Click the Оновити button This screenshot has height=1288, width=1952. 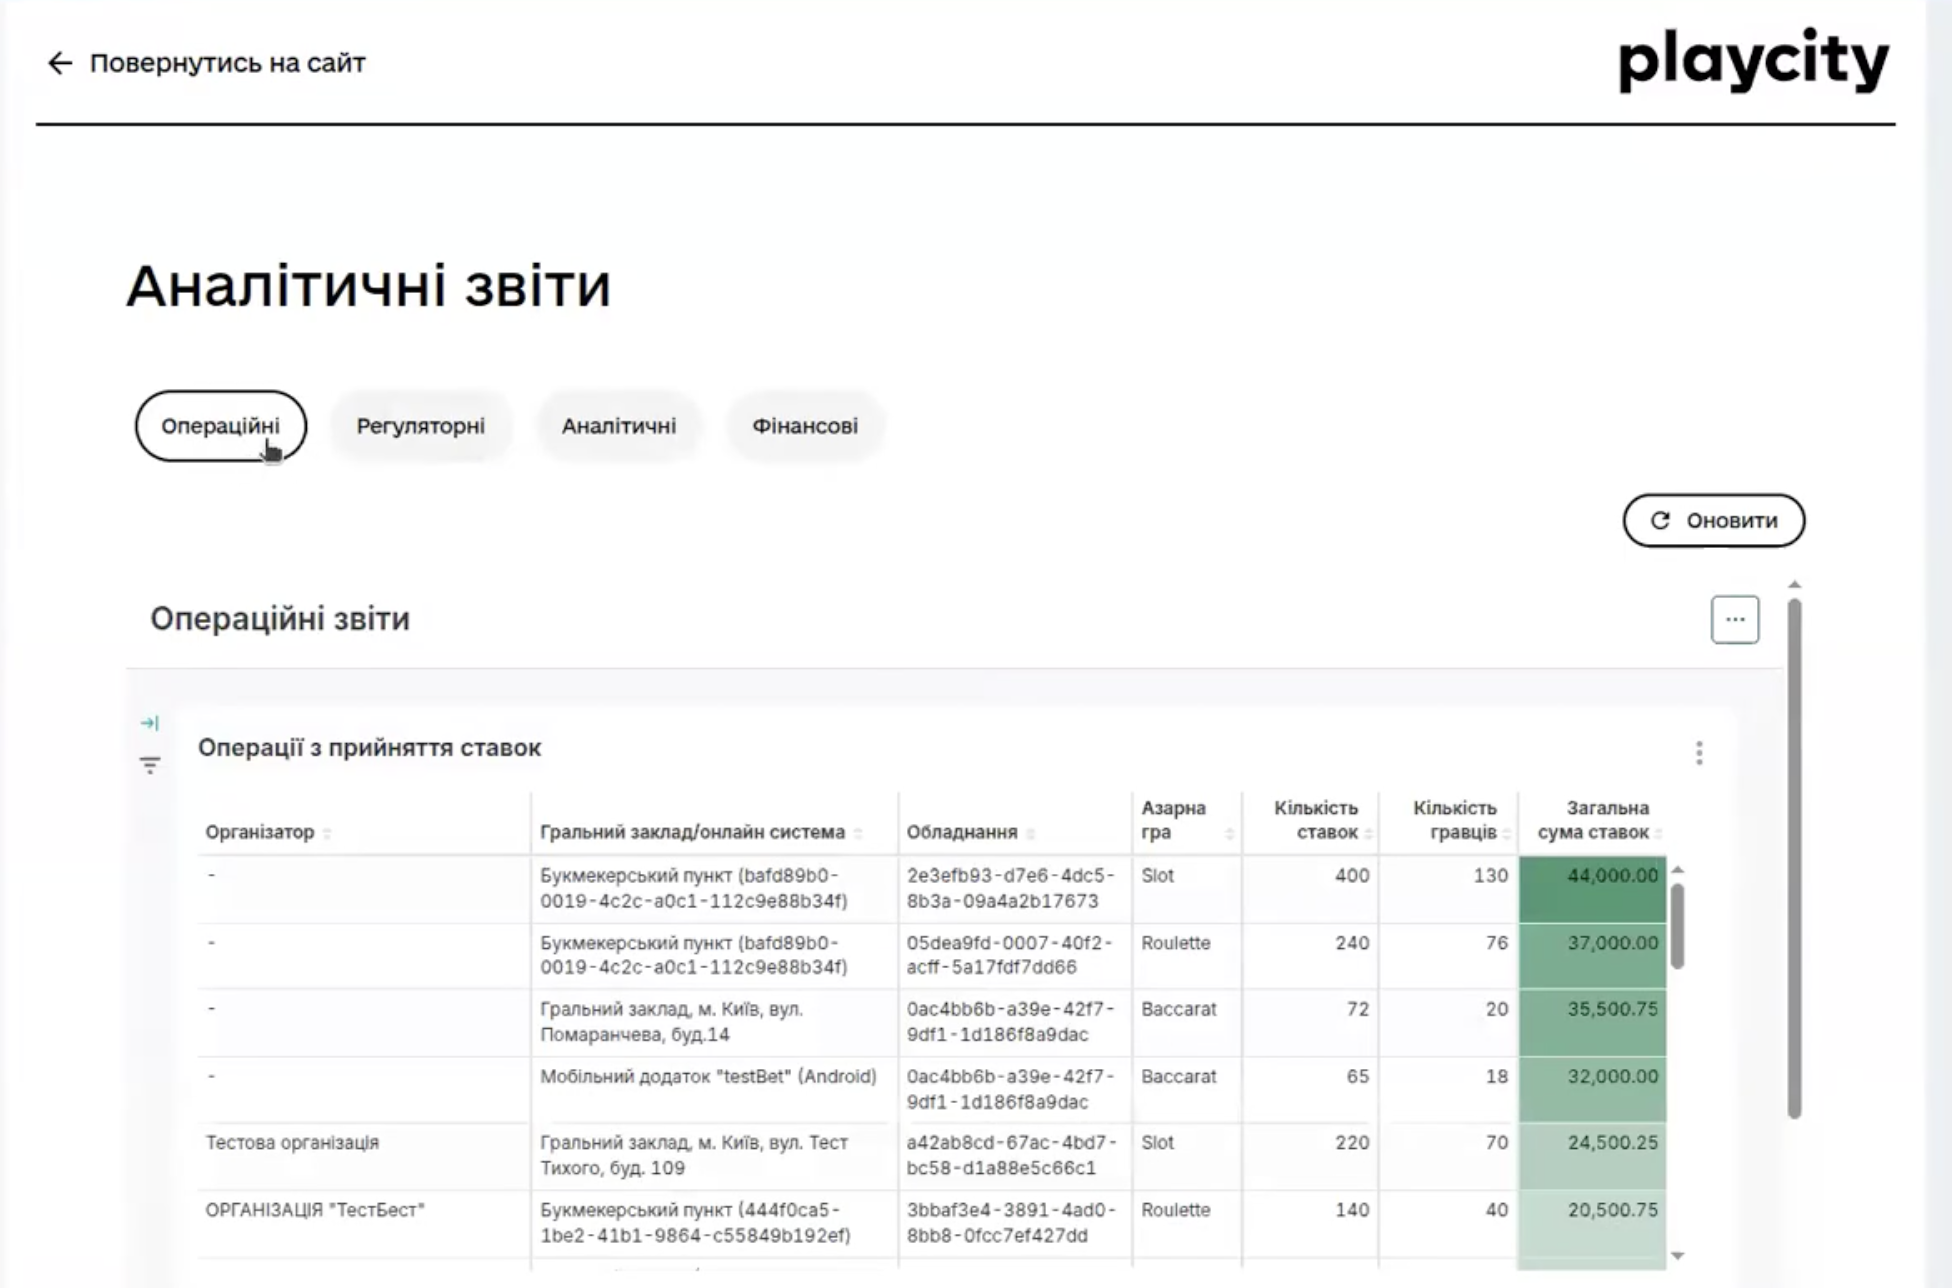pyautogui.click(x=1714, y=520)
